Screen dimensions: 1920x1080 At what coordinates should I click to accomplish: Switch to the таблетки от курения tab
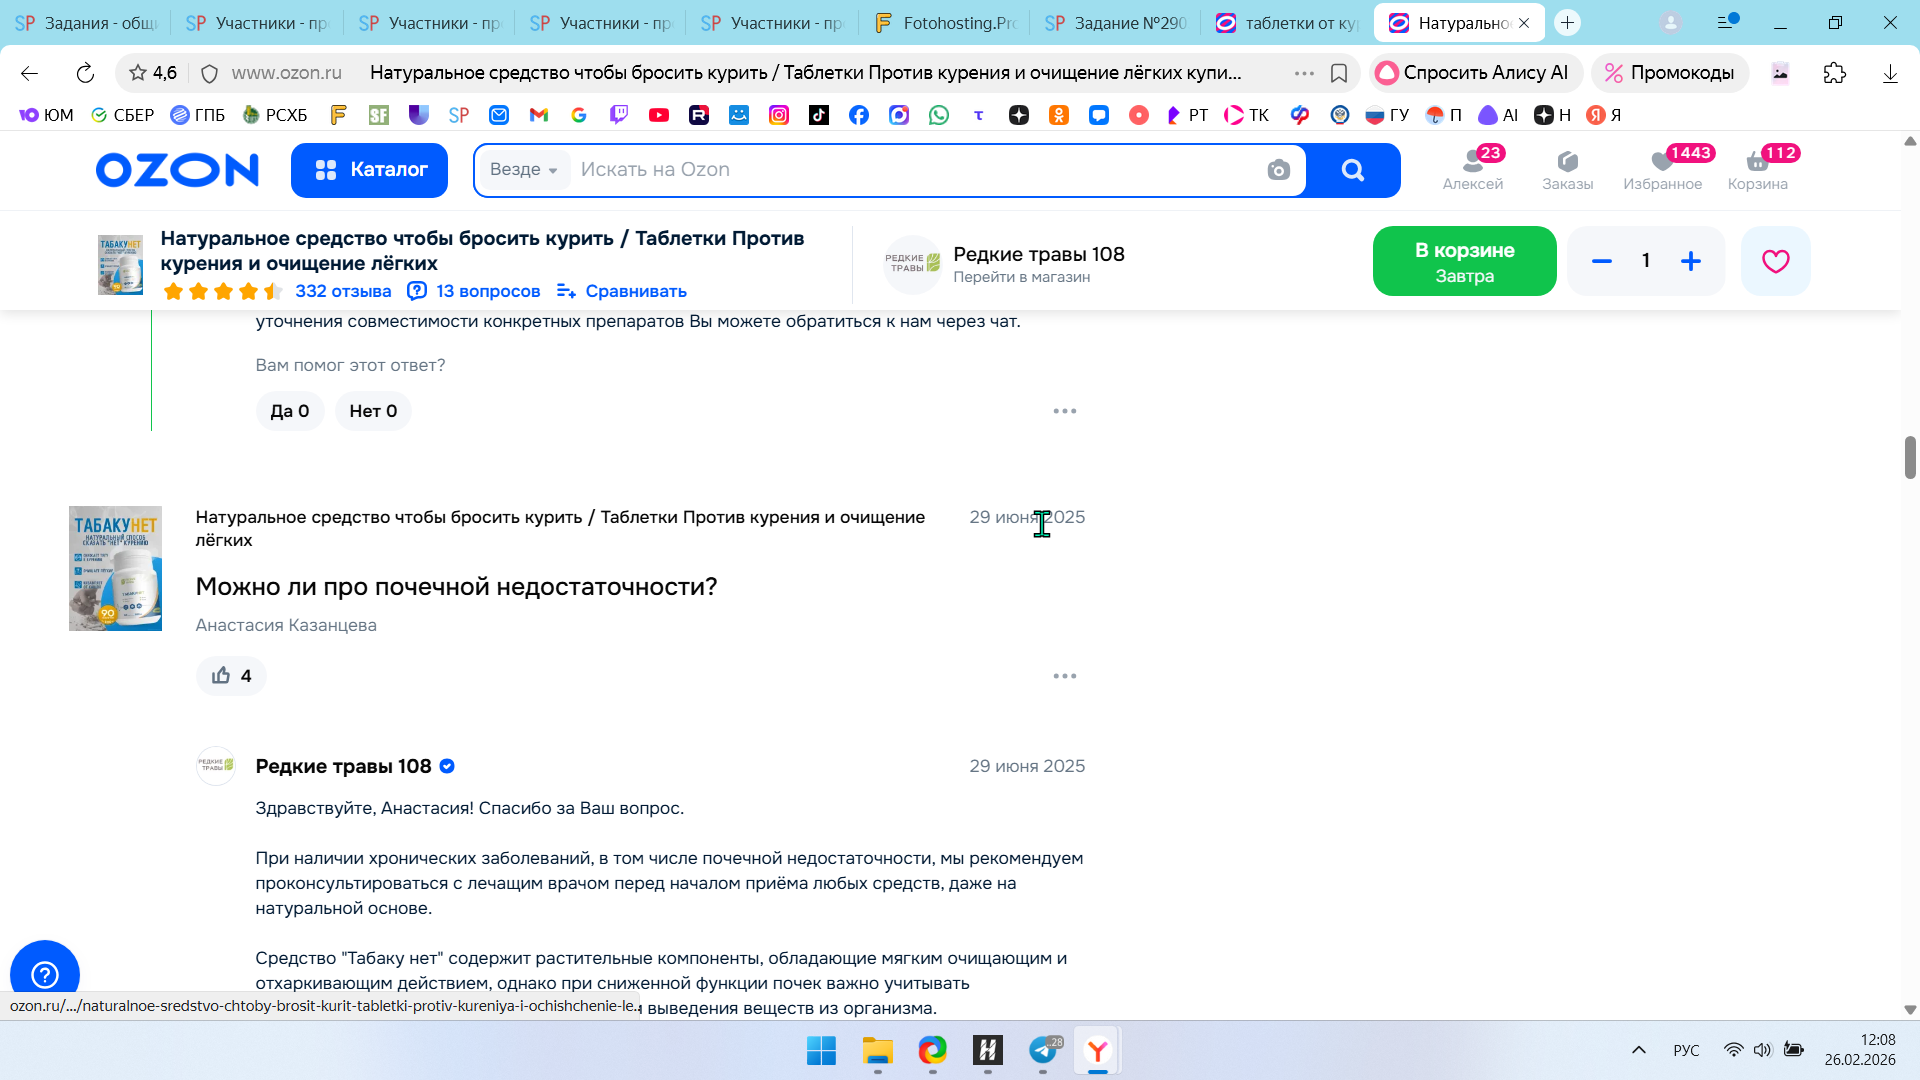click(1288, 23)
